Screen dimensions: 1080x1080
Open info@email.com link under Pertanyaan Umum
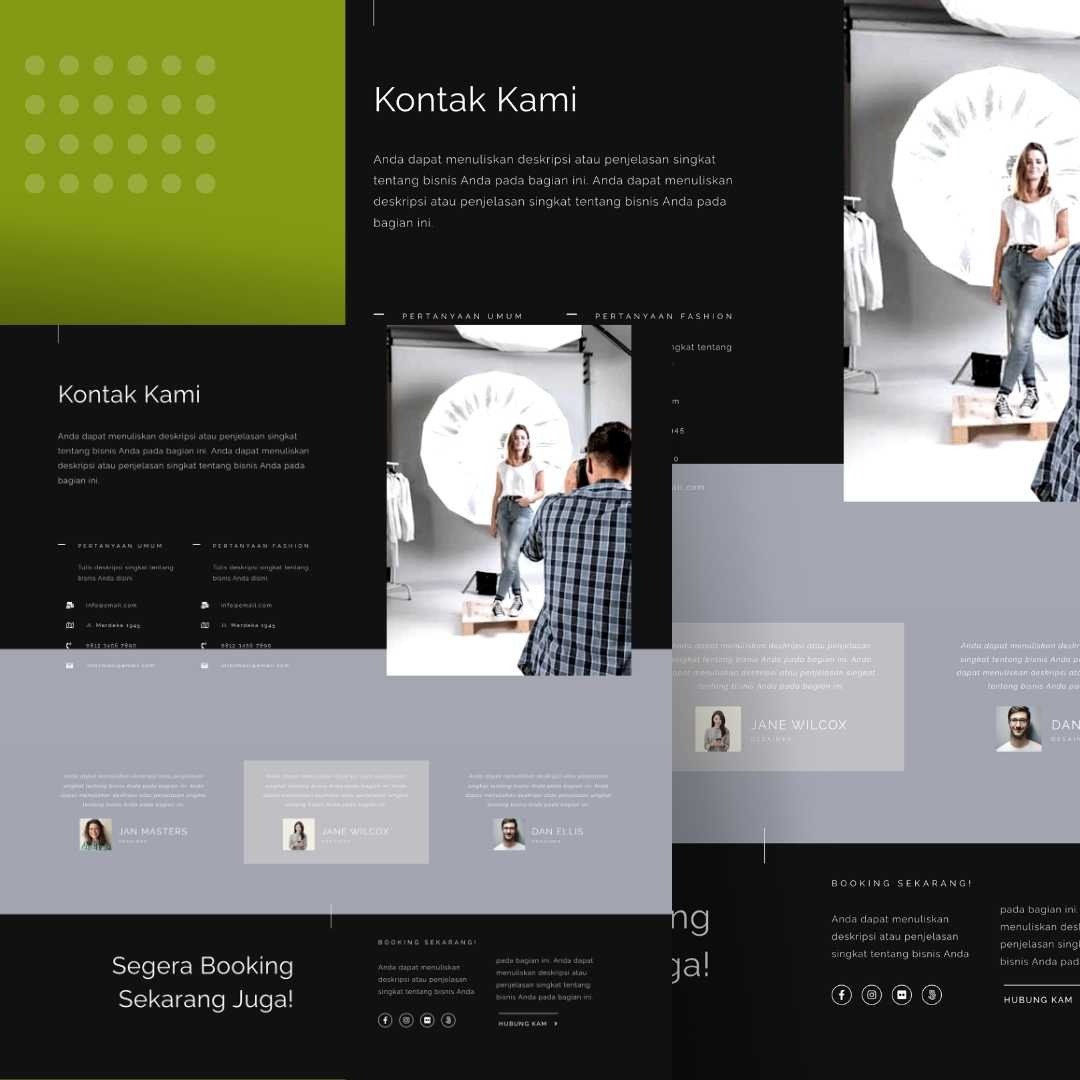click(111, 605)
